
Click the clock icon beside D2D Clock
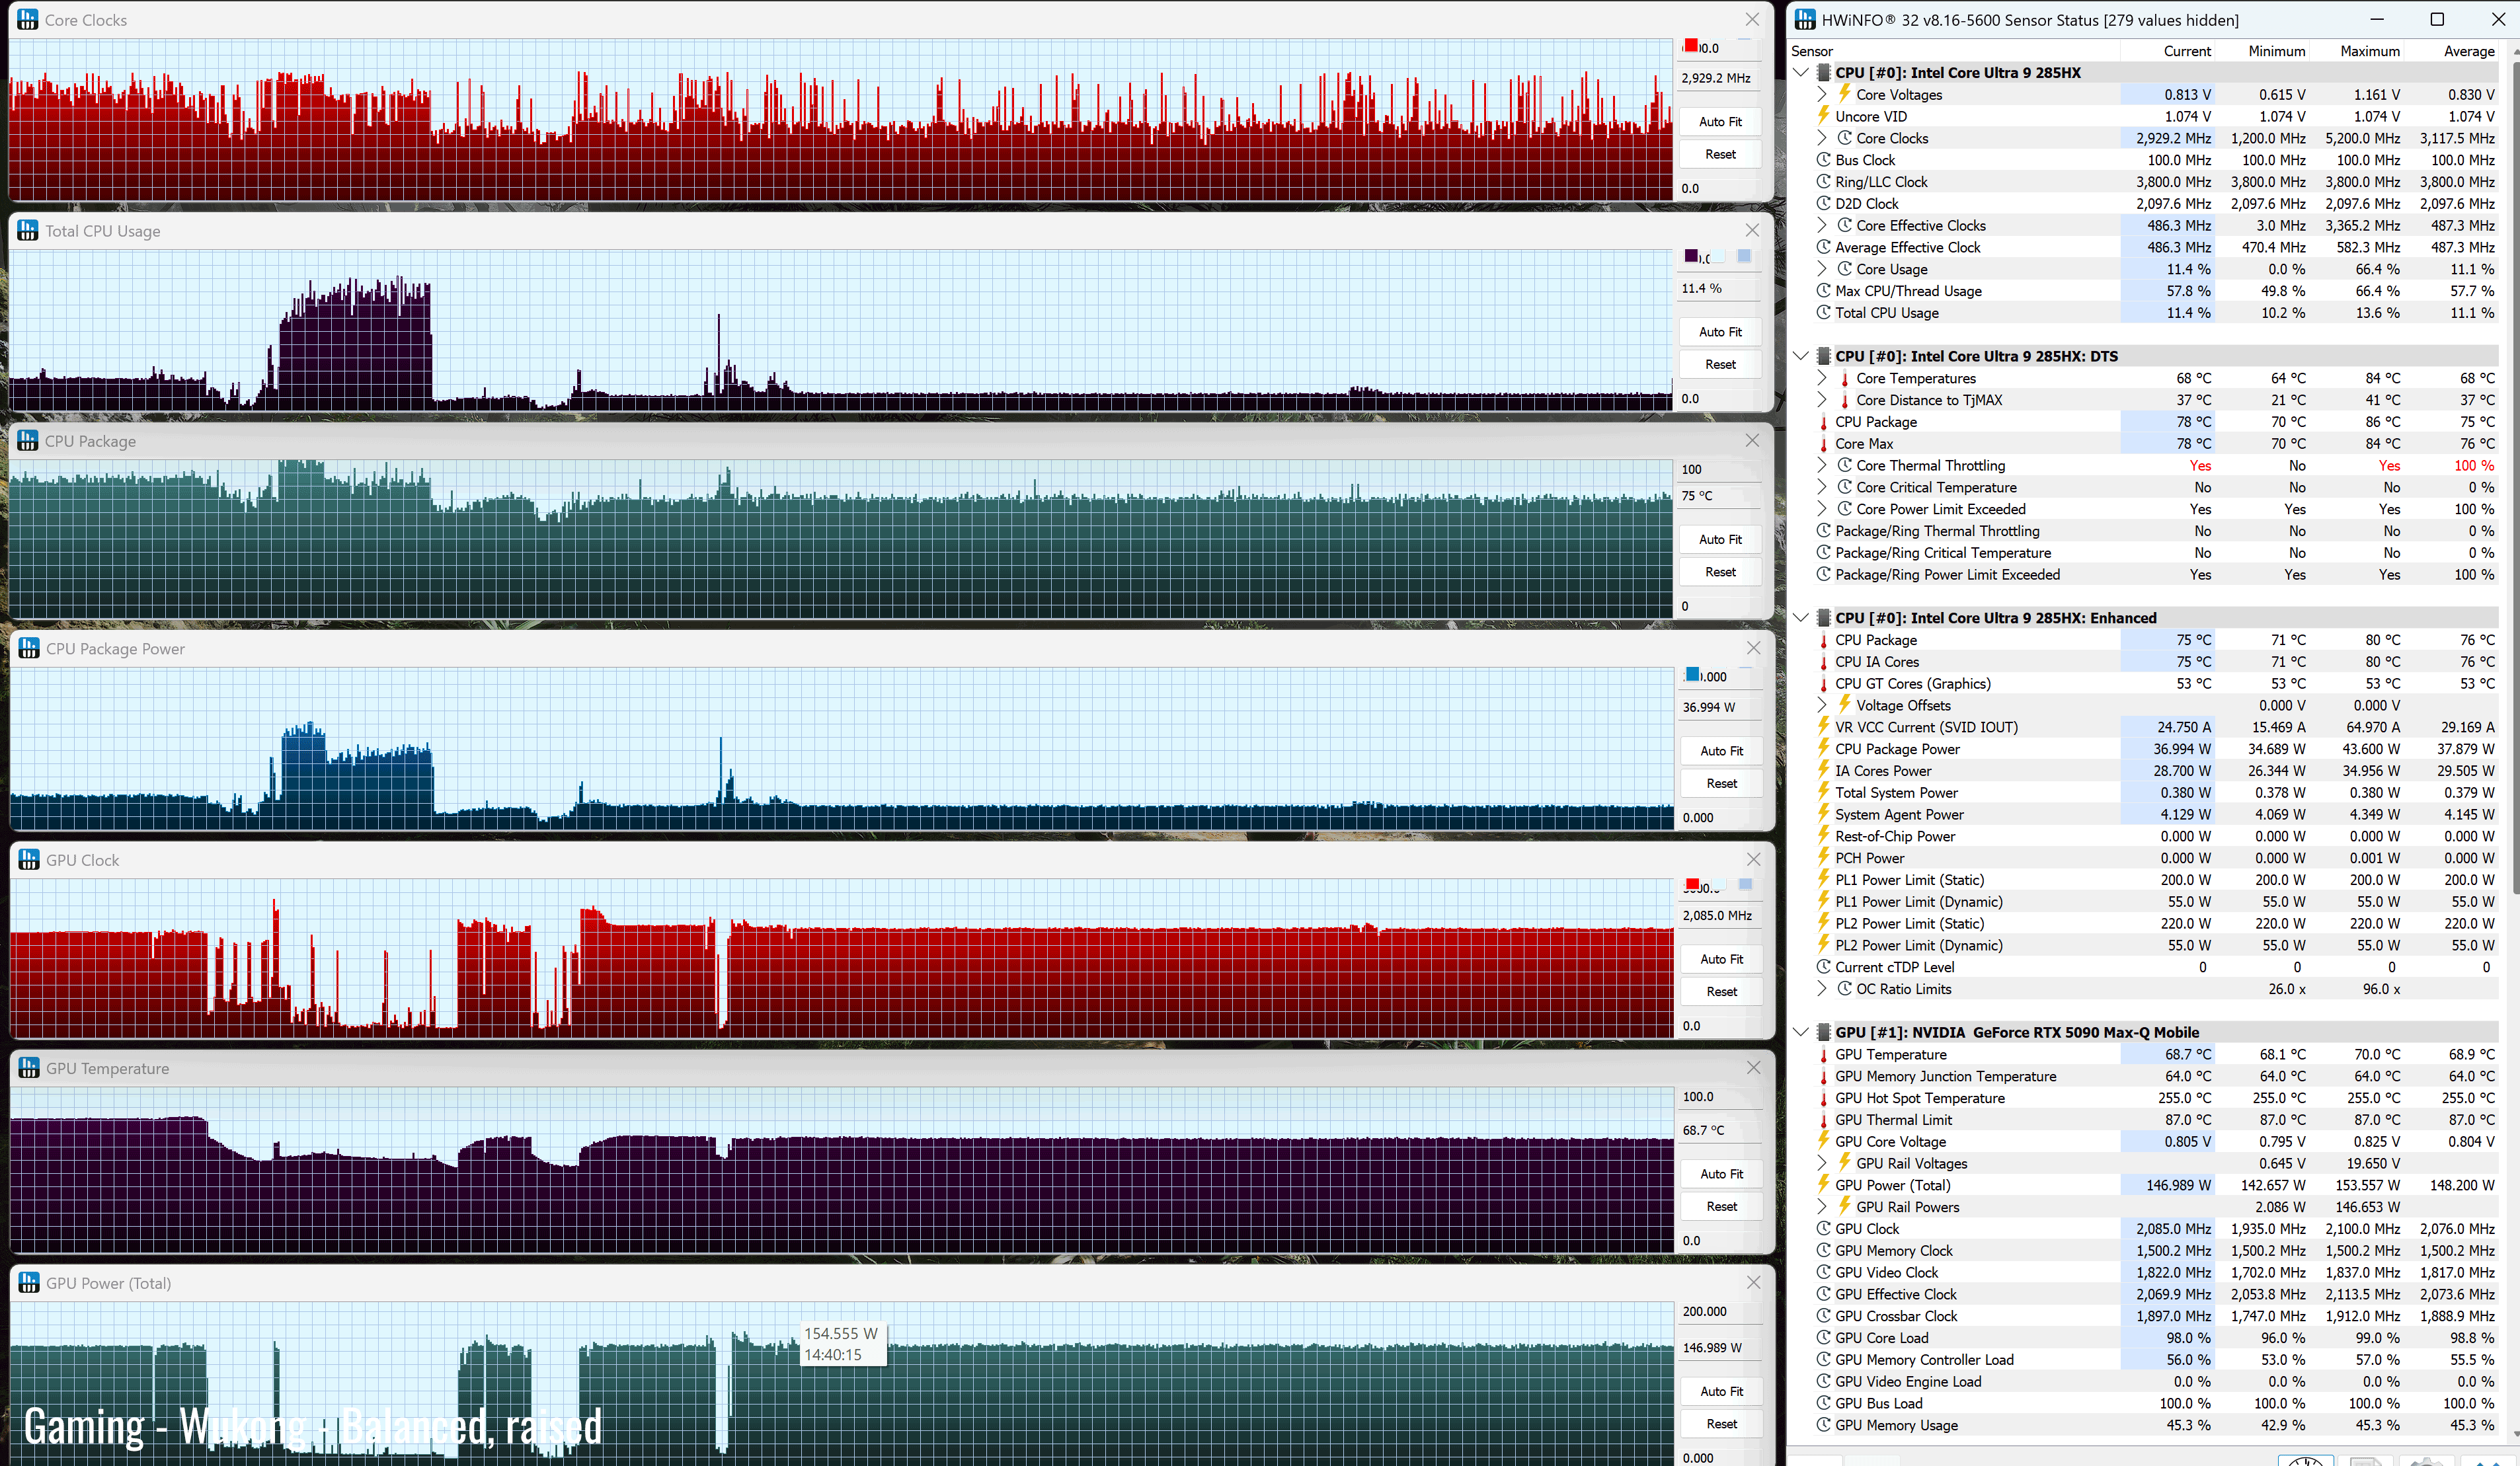1824,203
